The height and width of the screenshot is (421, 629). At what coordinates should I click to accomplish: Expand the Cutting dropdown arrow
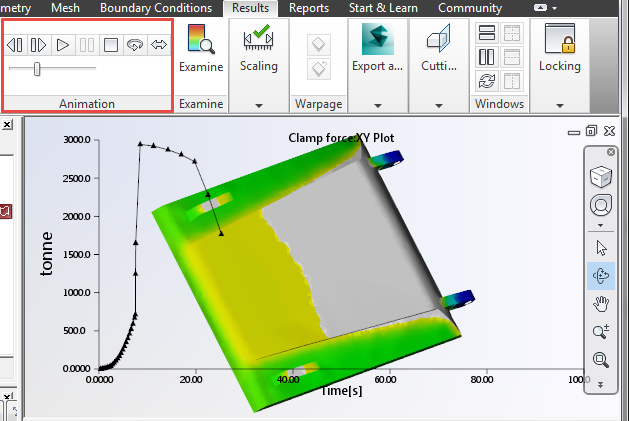pyautogui.click(x=439, y=106)
